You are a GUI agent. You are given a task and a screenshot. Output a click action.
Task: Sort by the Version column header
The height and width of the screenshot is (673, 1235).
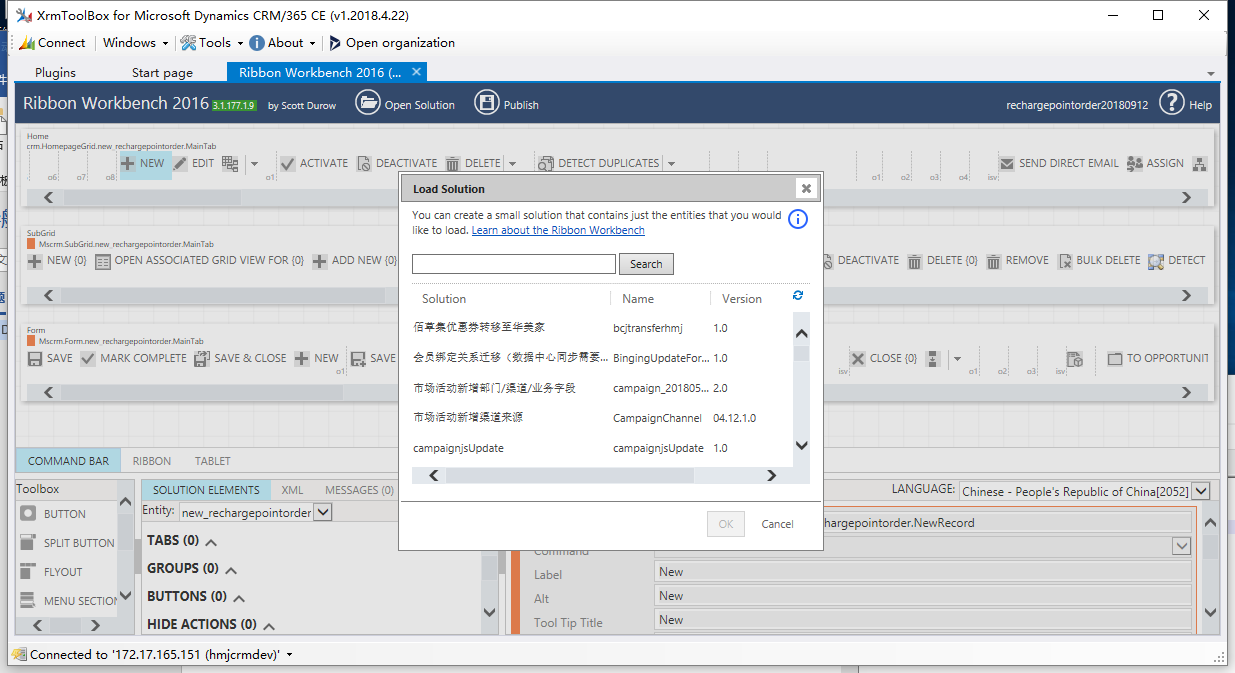742,299
